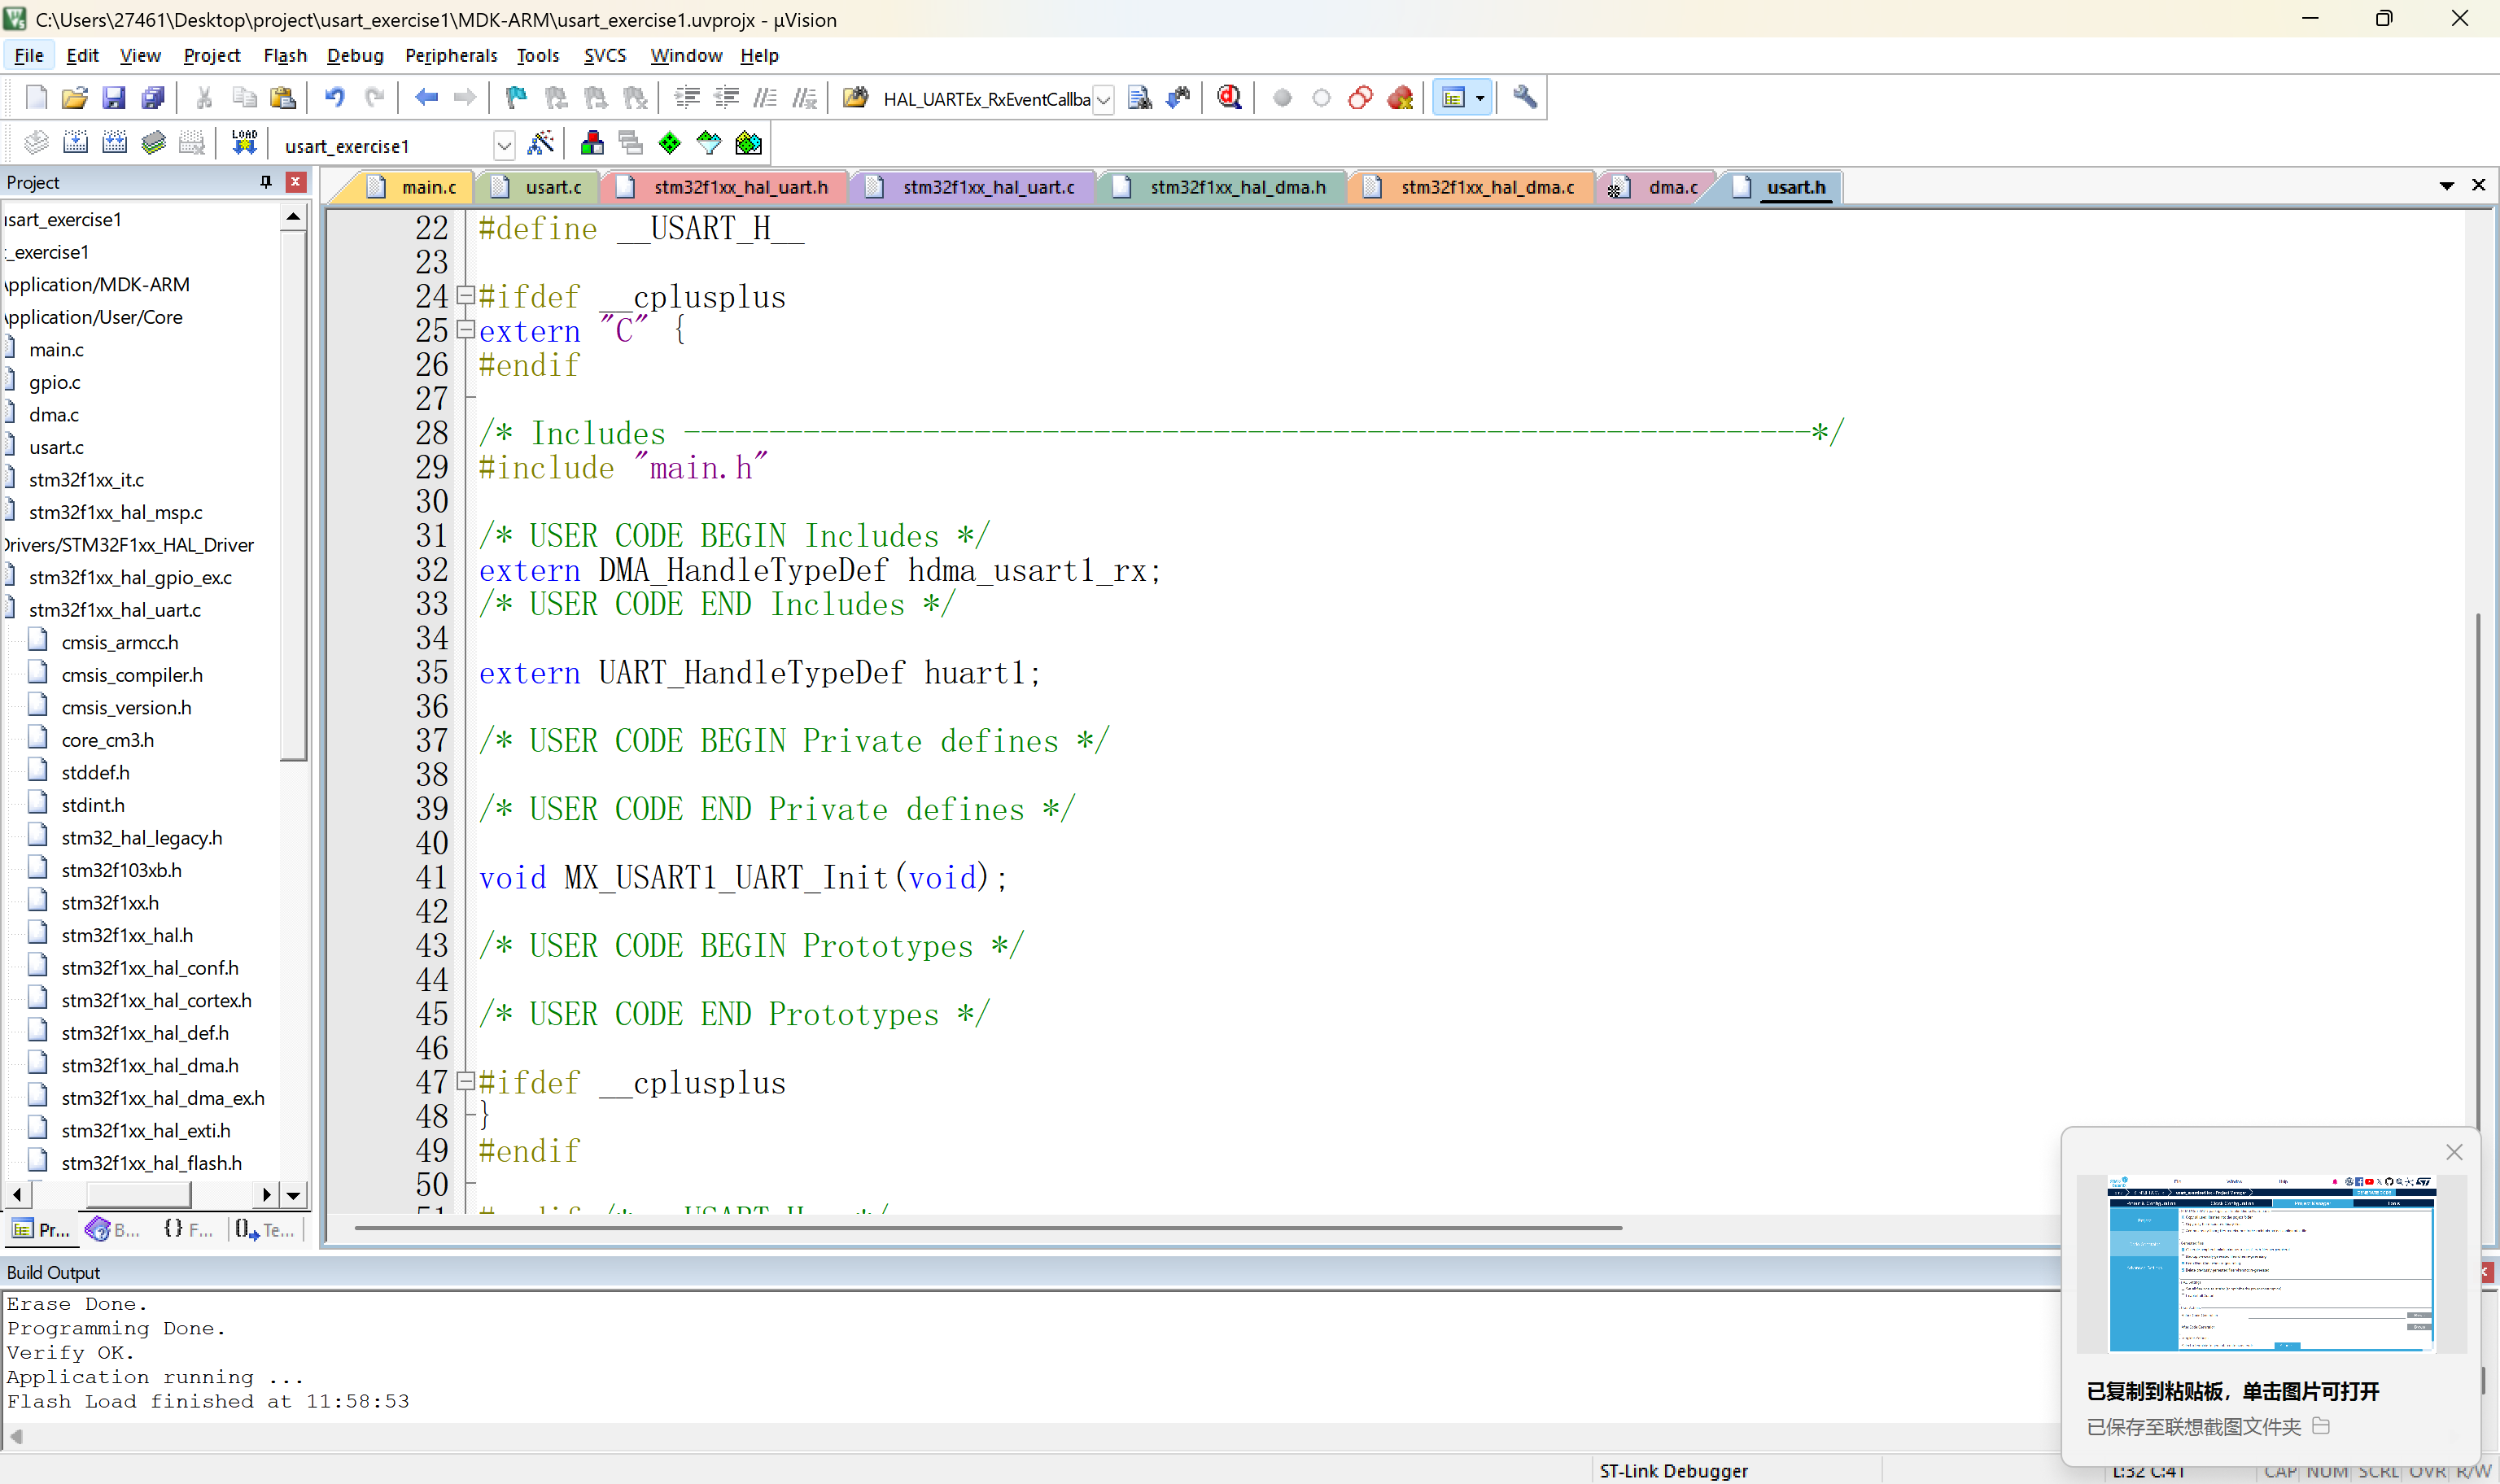Open the window layout dropdown arrow
Viewport: 2500px width, 1484px height.
click(1480, 98)
